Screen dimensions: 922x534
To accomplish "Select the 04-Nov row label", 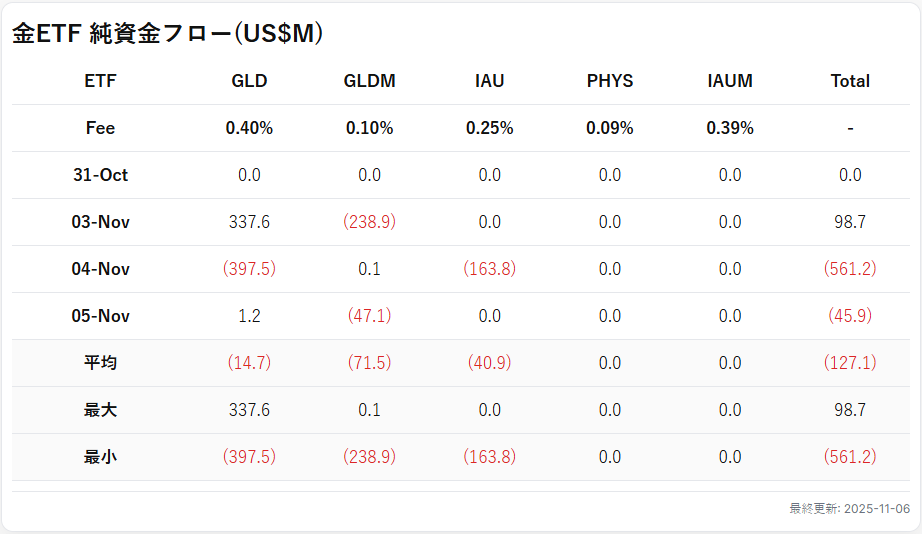I will pos(100,269).
